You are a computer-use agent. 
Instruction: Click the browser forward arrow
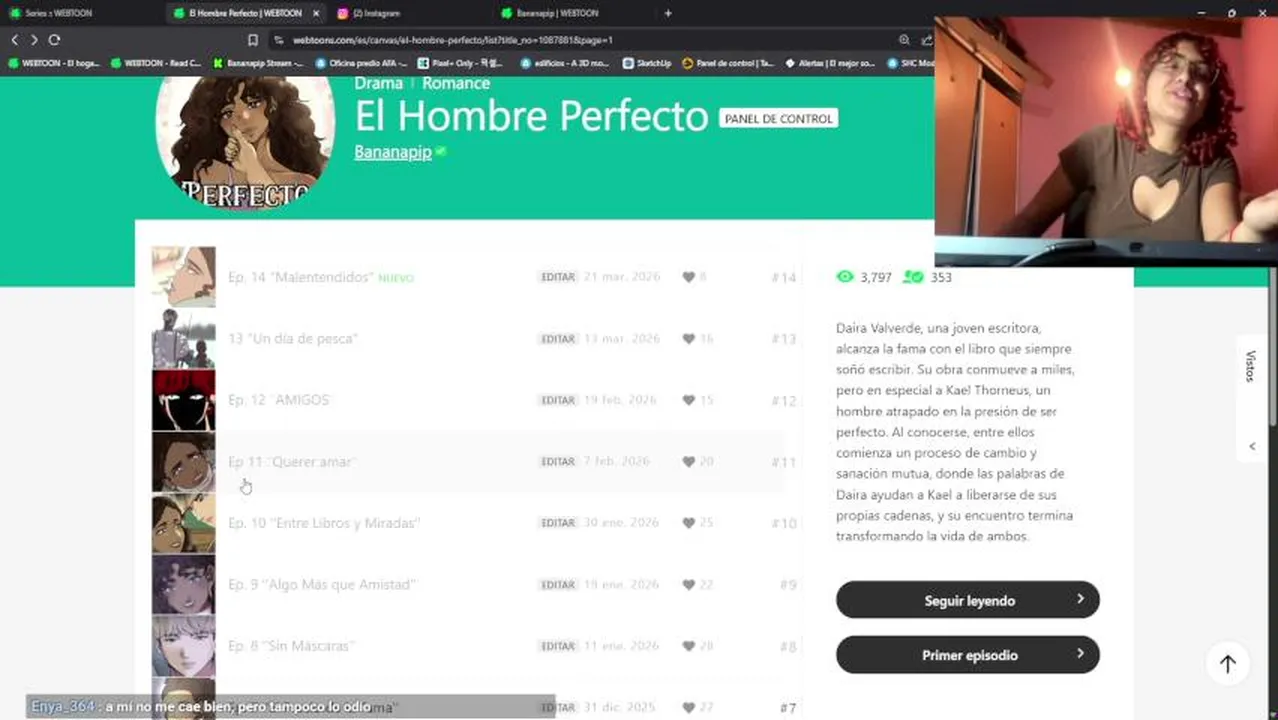click(x=34, y=40)
